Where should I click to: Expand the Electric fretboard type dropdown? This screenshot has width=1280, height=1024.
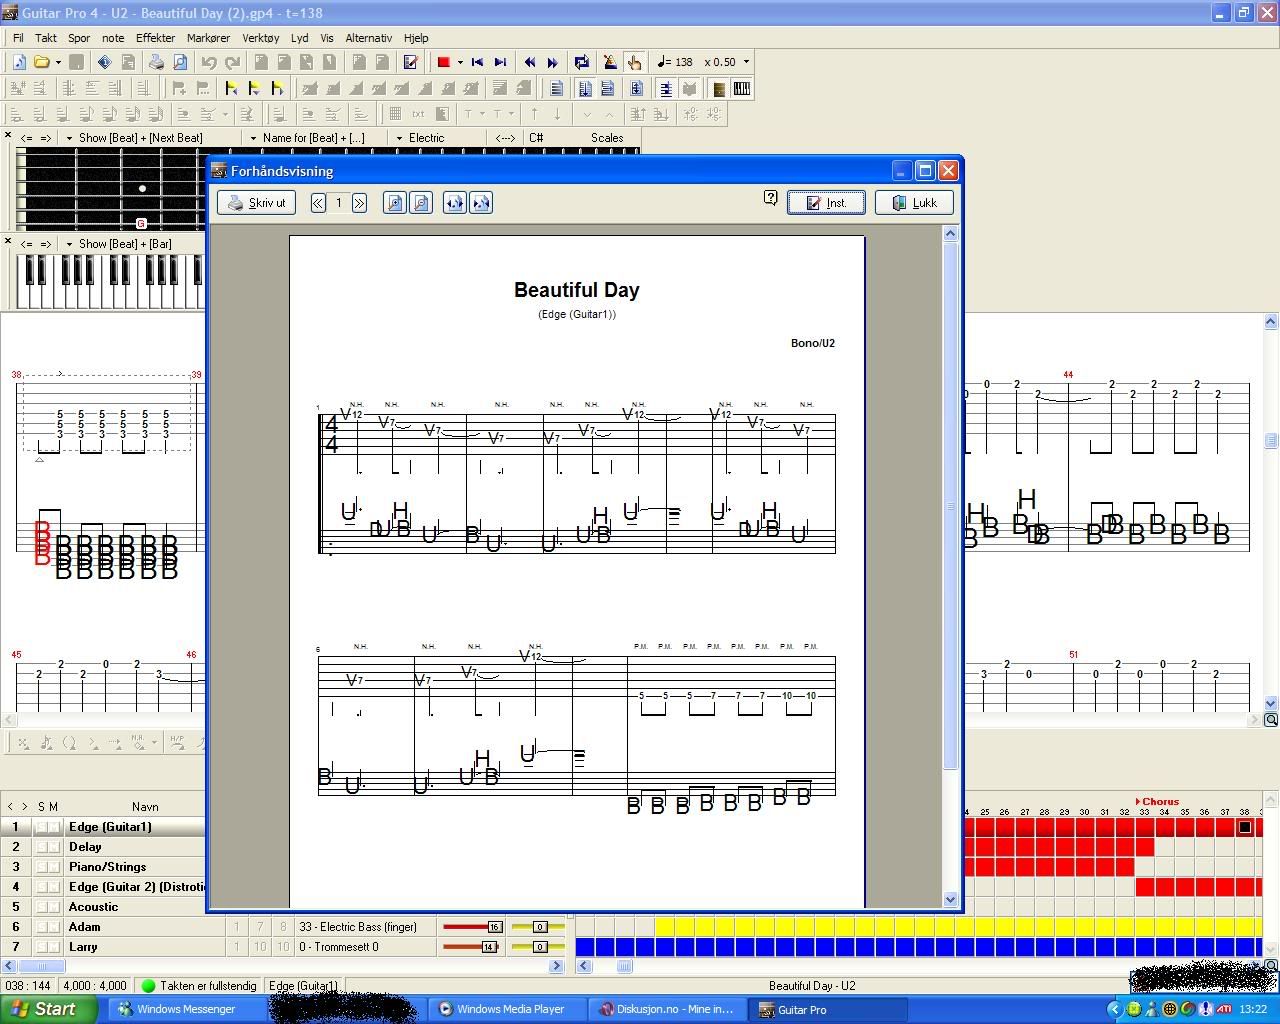tap(399, 138)
